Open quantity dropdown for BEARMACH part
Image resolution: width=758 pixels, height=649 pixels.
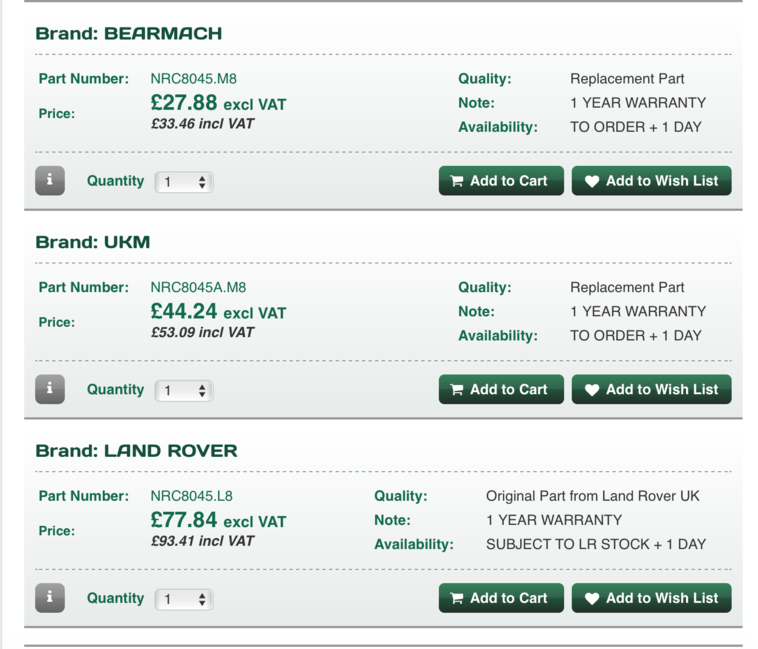tap(184, 182)
